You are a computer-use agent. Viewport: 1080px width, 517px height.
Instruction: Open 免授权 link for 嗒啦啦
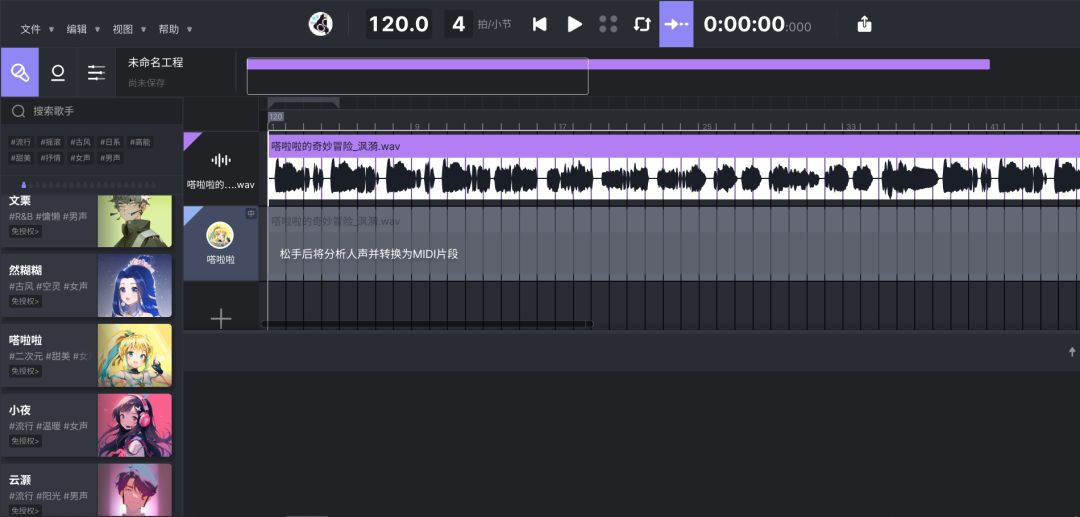(x=25, y=371)
